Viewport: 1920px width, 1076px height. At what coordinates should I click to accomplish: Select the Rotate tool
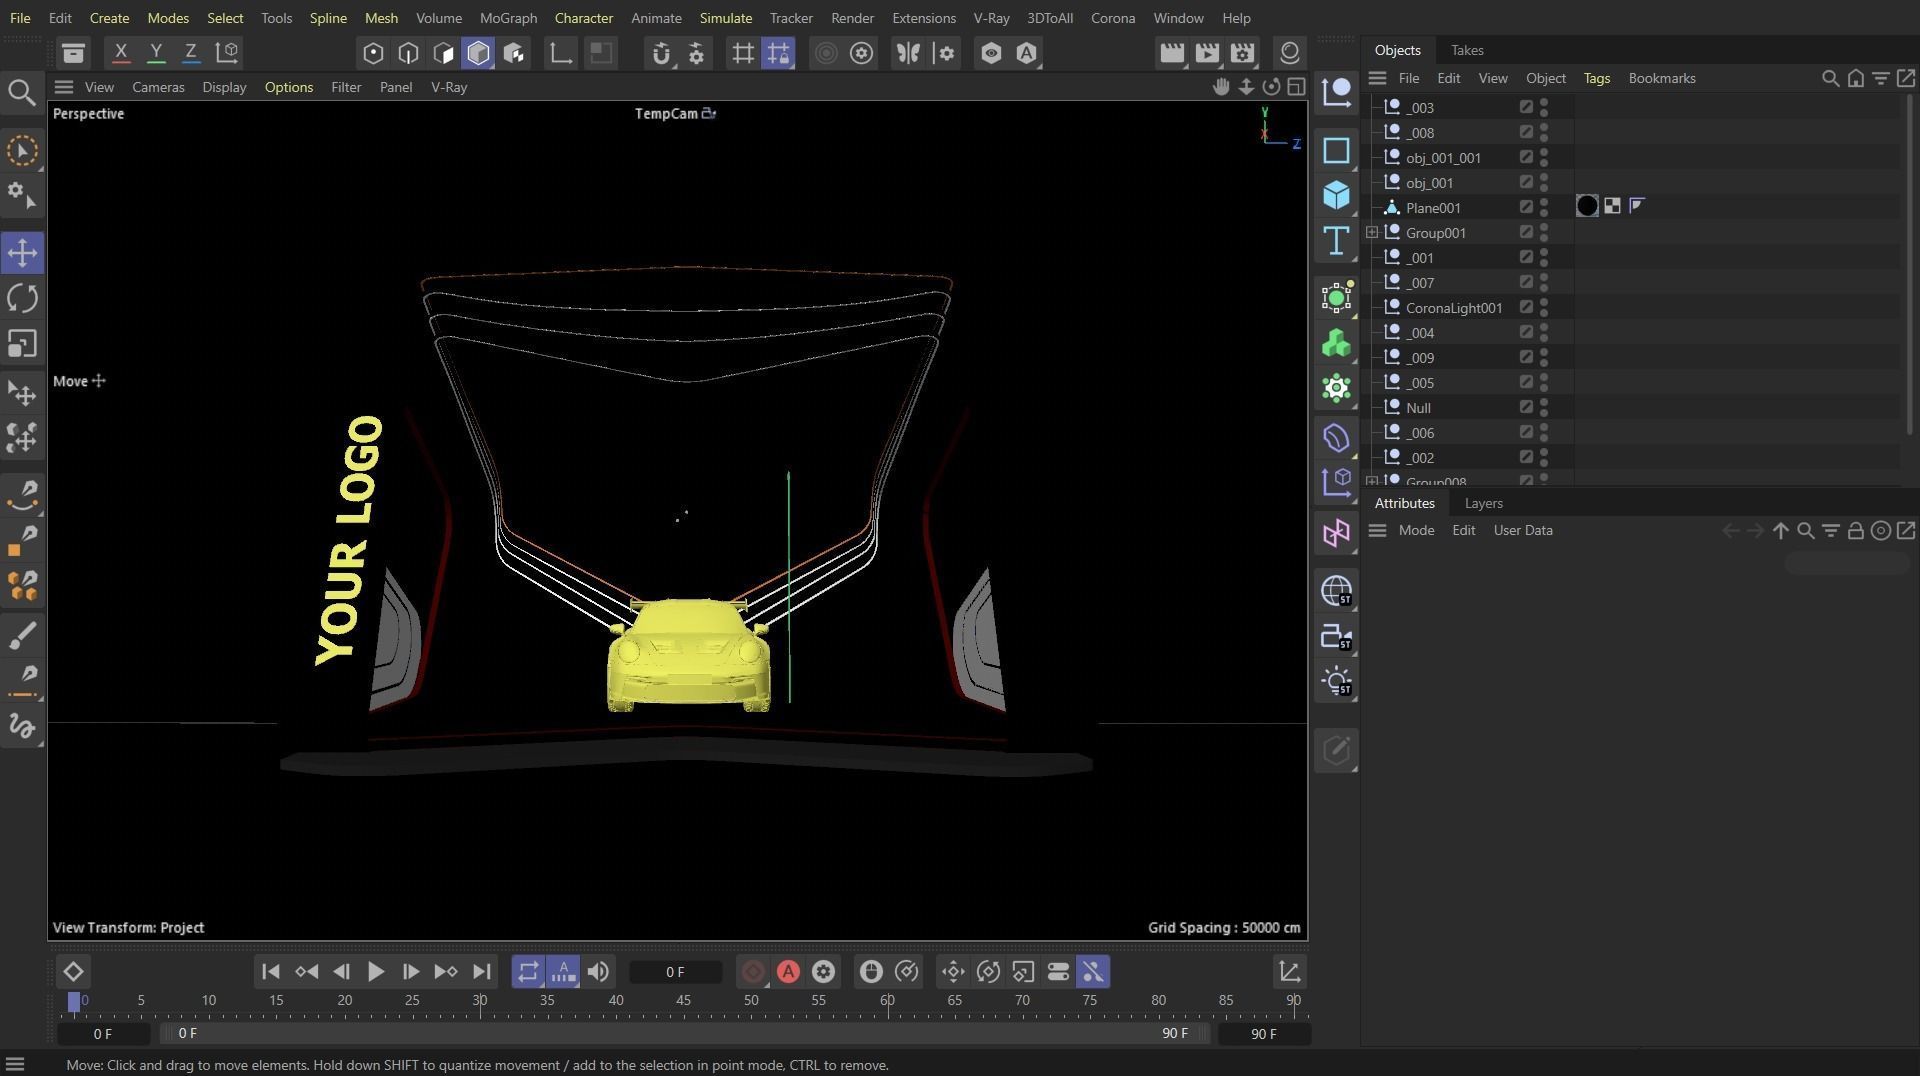tap(22, 298)
